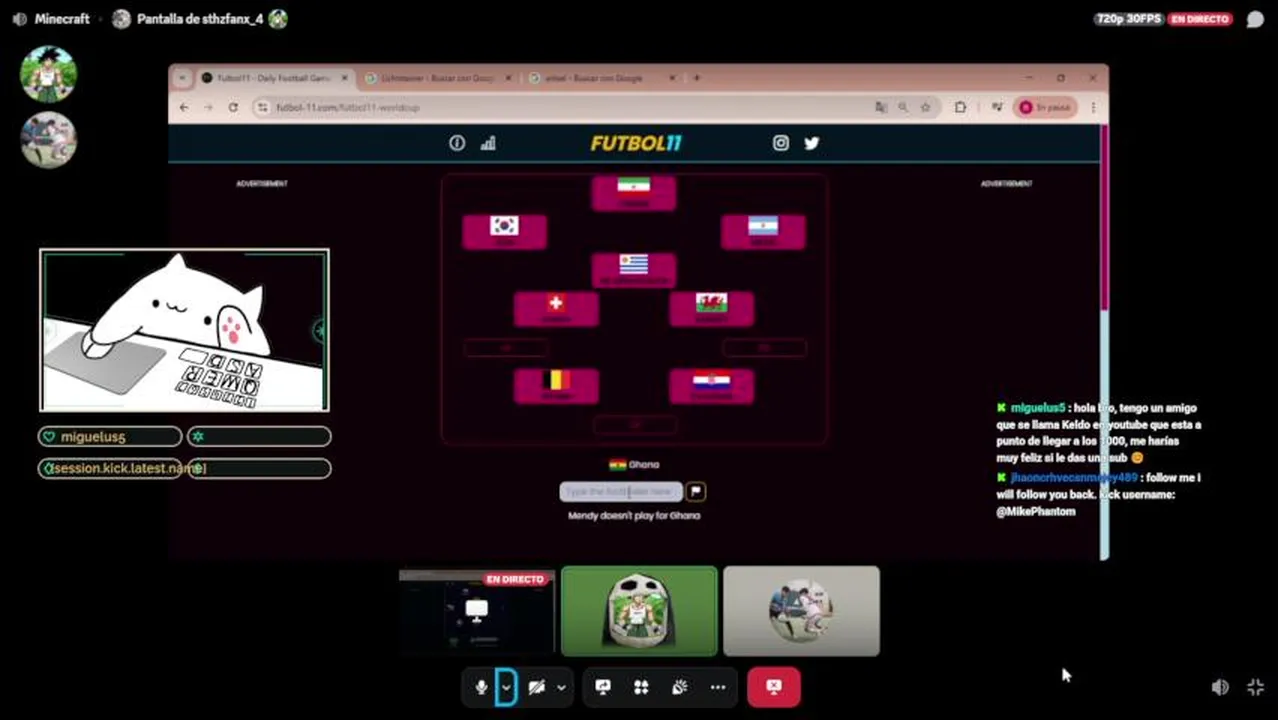Click 'Pantalla de sthzfanx_4' stream title

200,19
